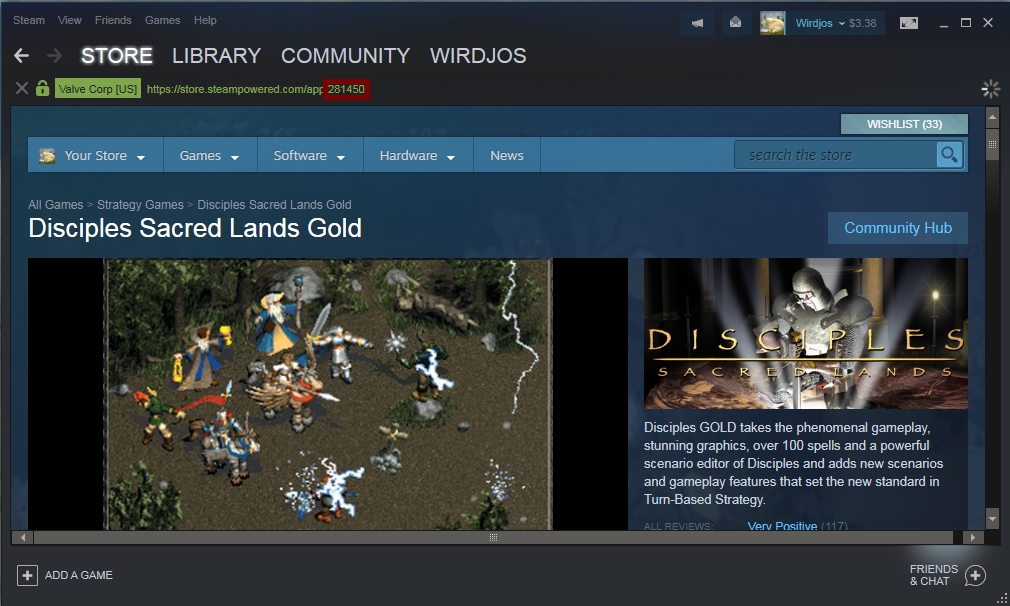Open the announcements megaphone icon
The image size is (1010, 606).
click(x=697, y=23)
